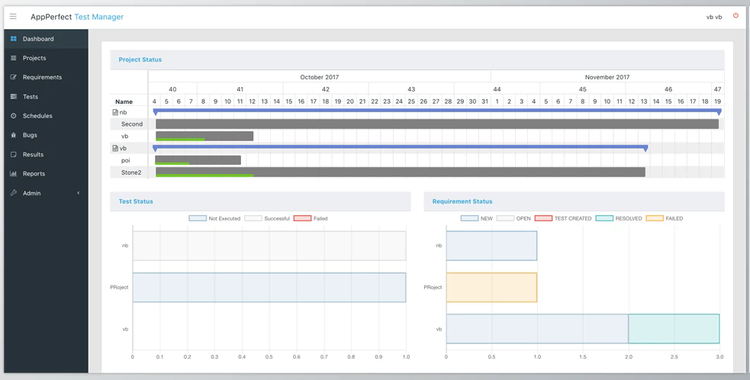Click the Reports bar chart icon

13,174
